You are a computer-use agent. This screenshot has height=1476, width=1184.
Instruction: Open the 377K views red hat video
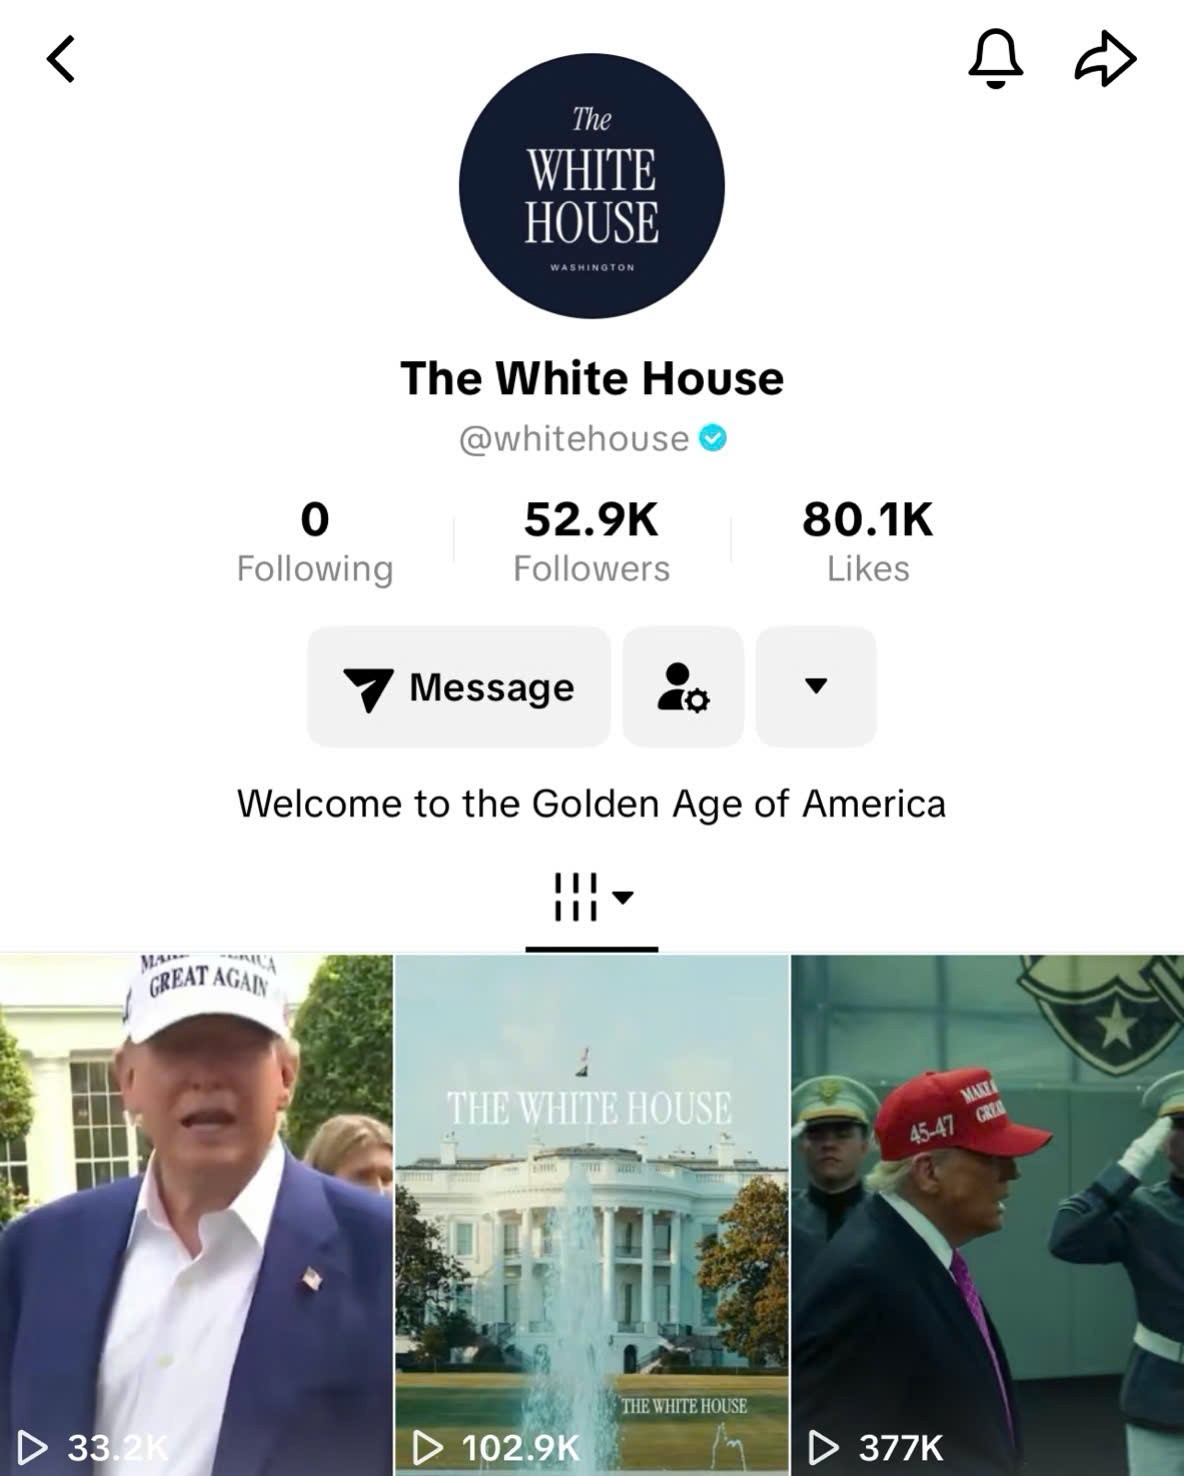pos(988,1215)
